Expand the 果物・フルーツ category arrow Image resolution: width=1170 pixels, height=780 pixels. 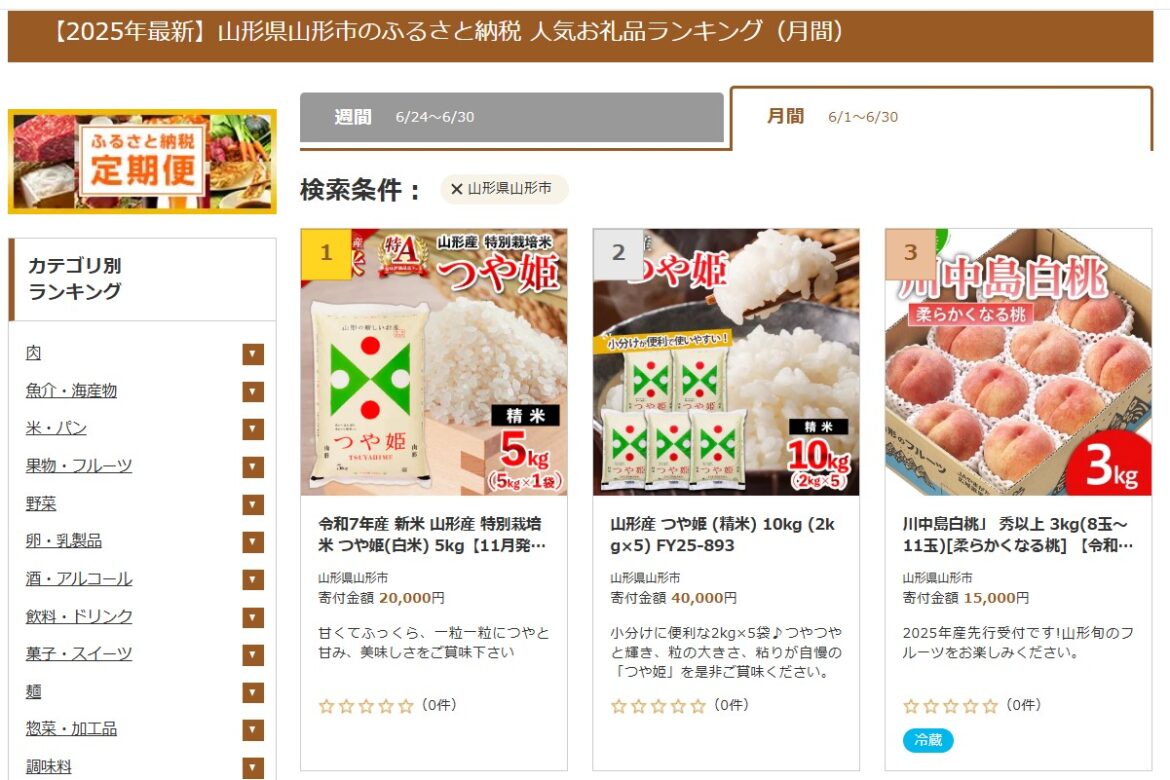pos(253,467)
